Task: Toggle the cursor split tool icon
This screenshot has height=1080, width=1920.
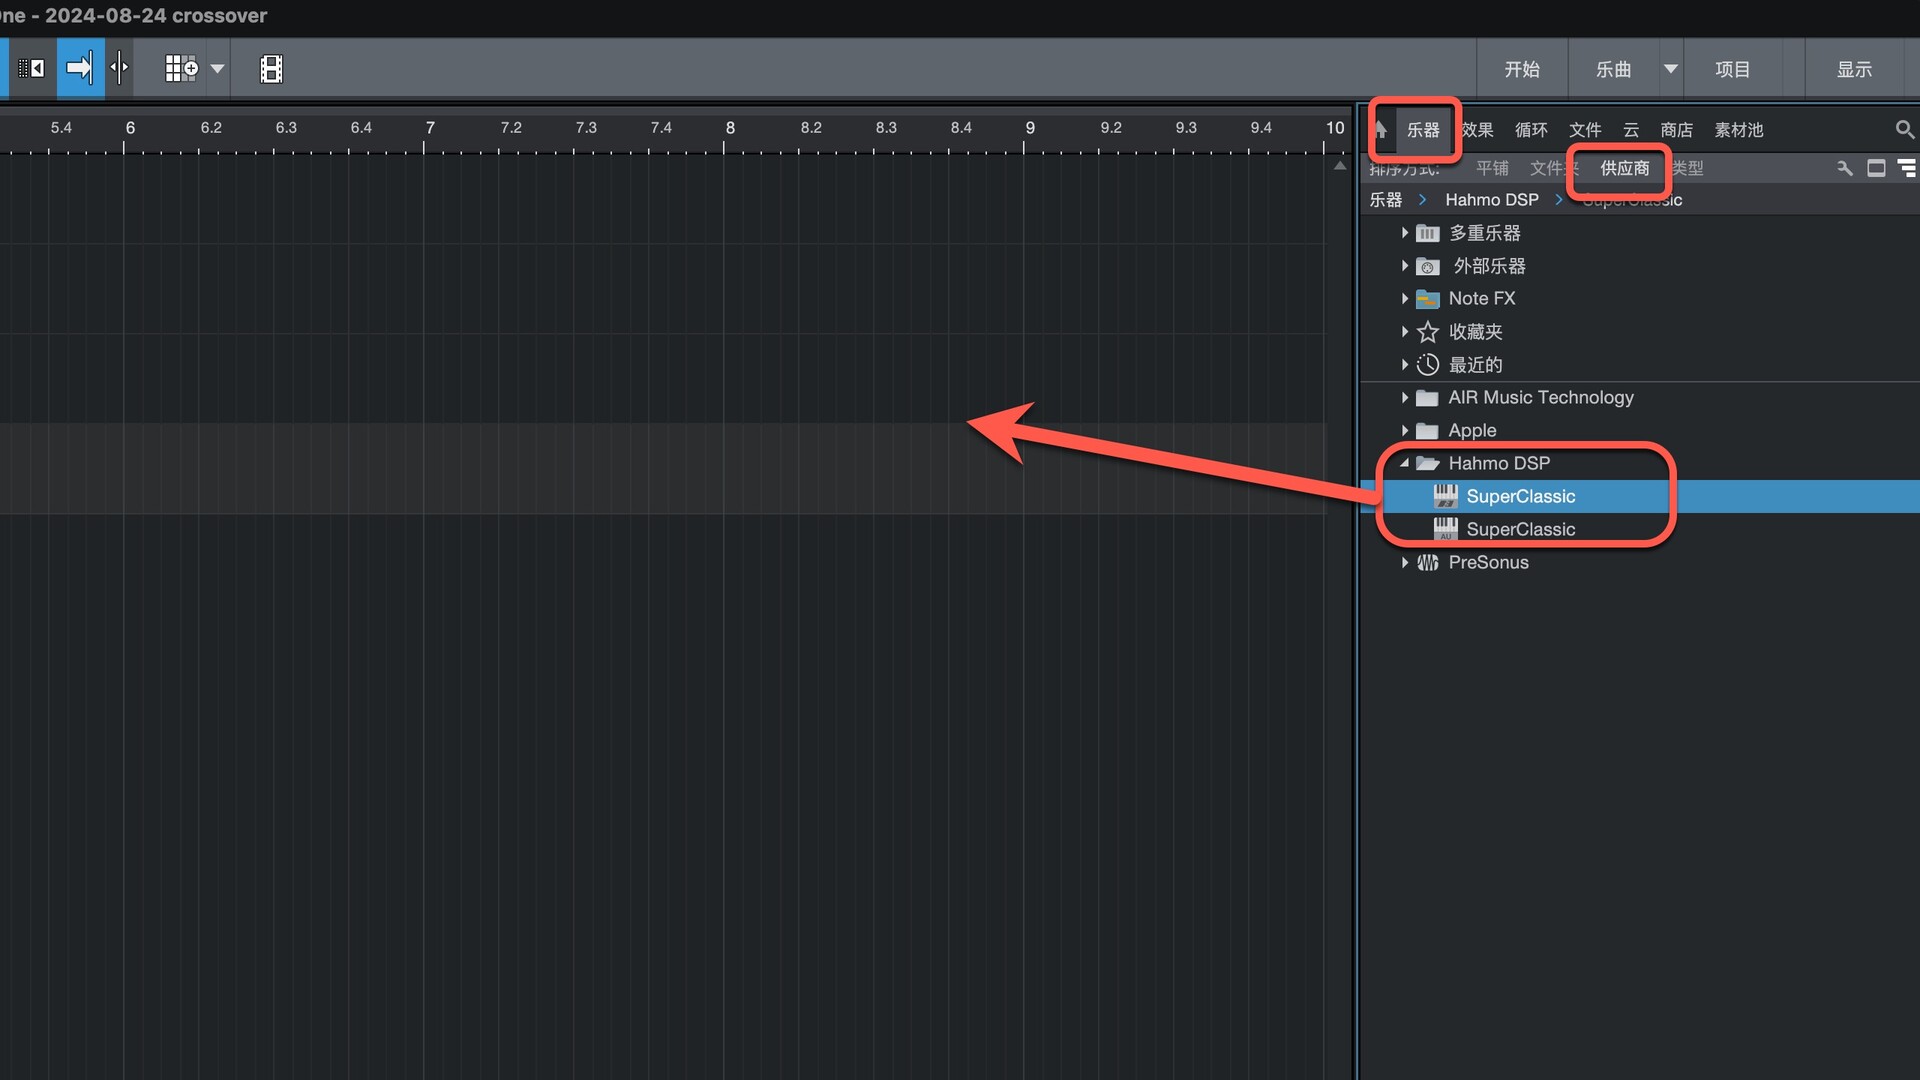Action: [x=119, y=68]
